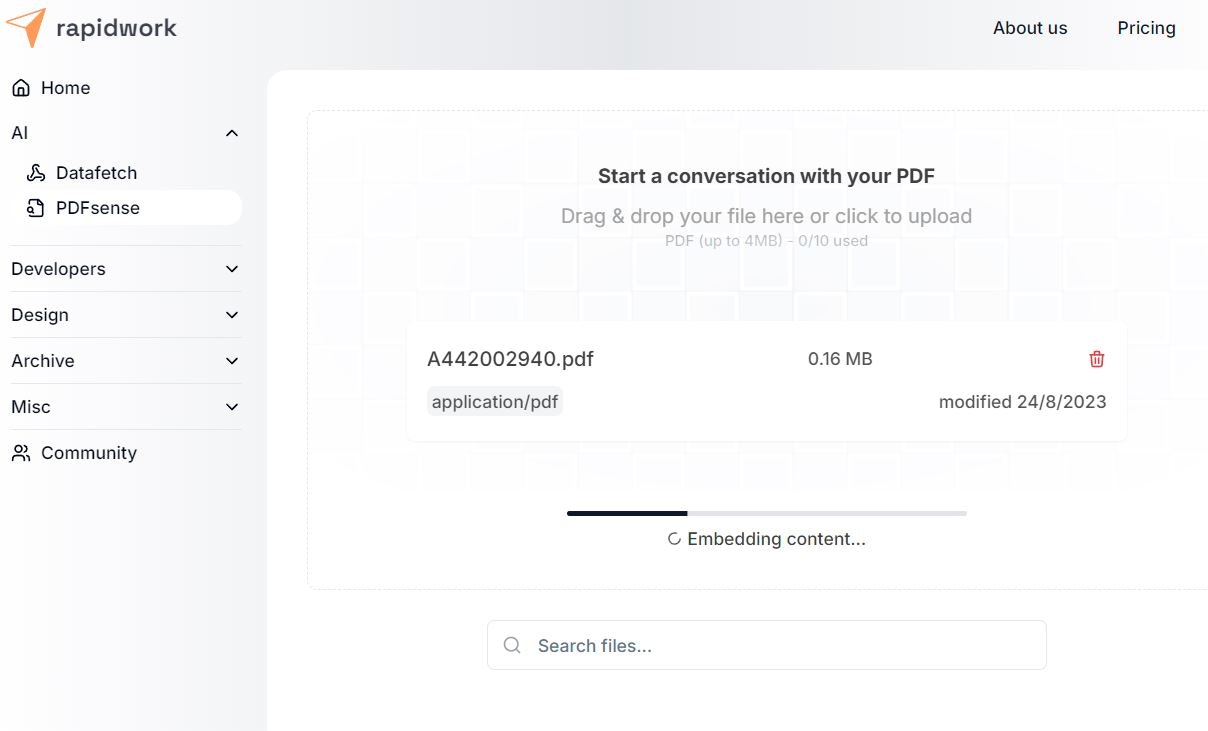The height and width of the screenshot is (731, 1208).
Task: Click the drag and drop upload area text
Action: coord(766,216)
